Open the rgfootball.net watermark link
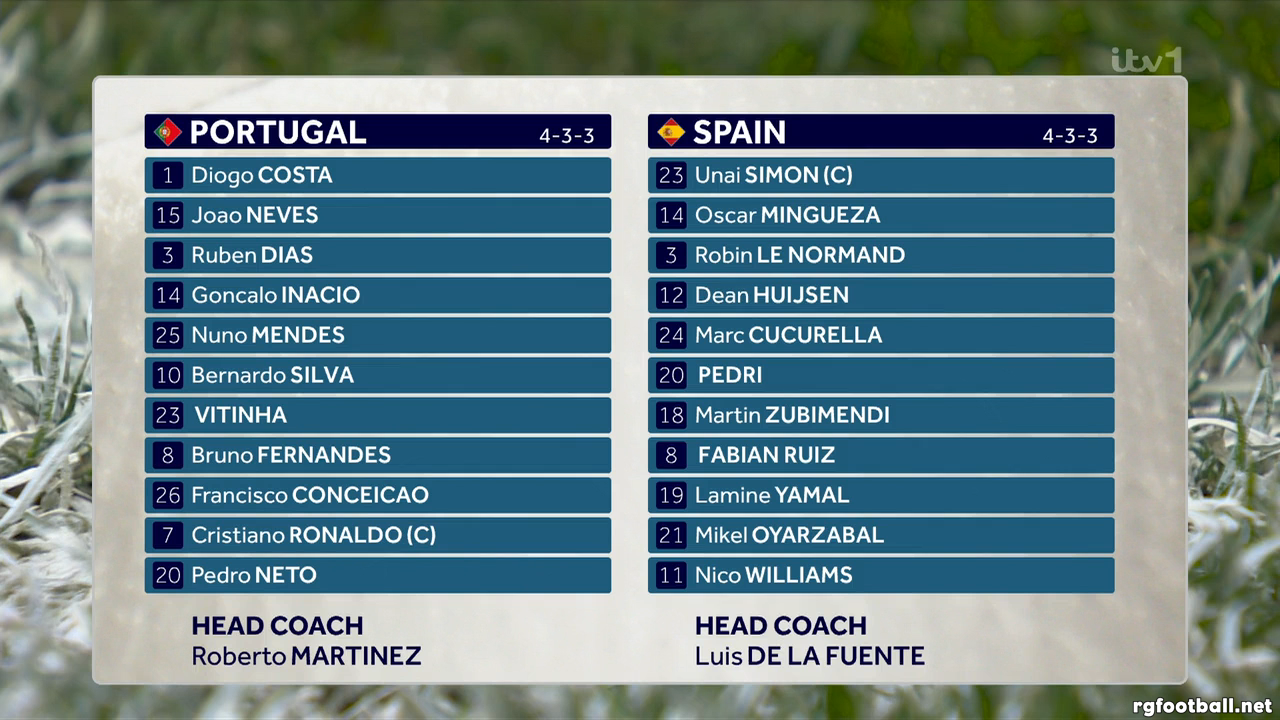 click(x=1202, y=706)
